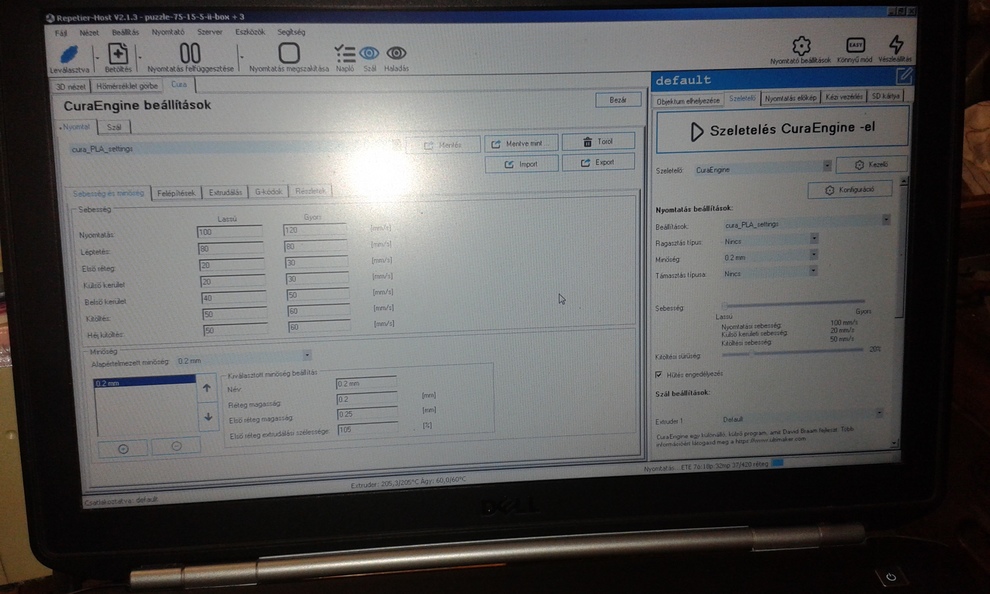Image resolution: width=990 pixels, height=594 pixels.
Task: Click the Export button
Action: coord(598,162)
